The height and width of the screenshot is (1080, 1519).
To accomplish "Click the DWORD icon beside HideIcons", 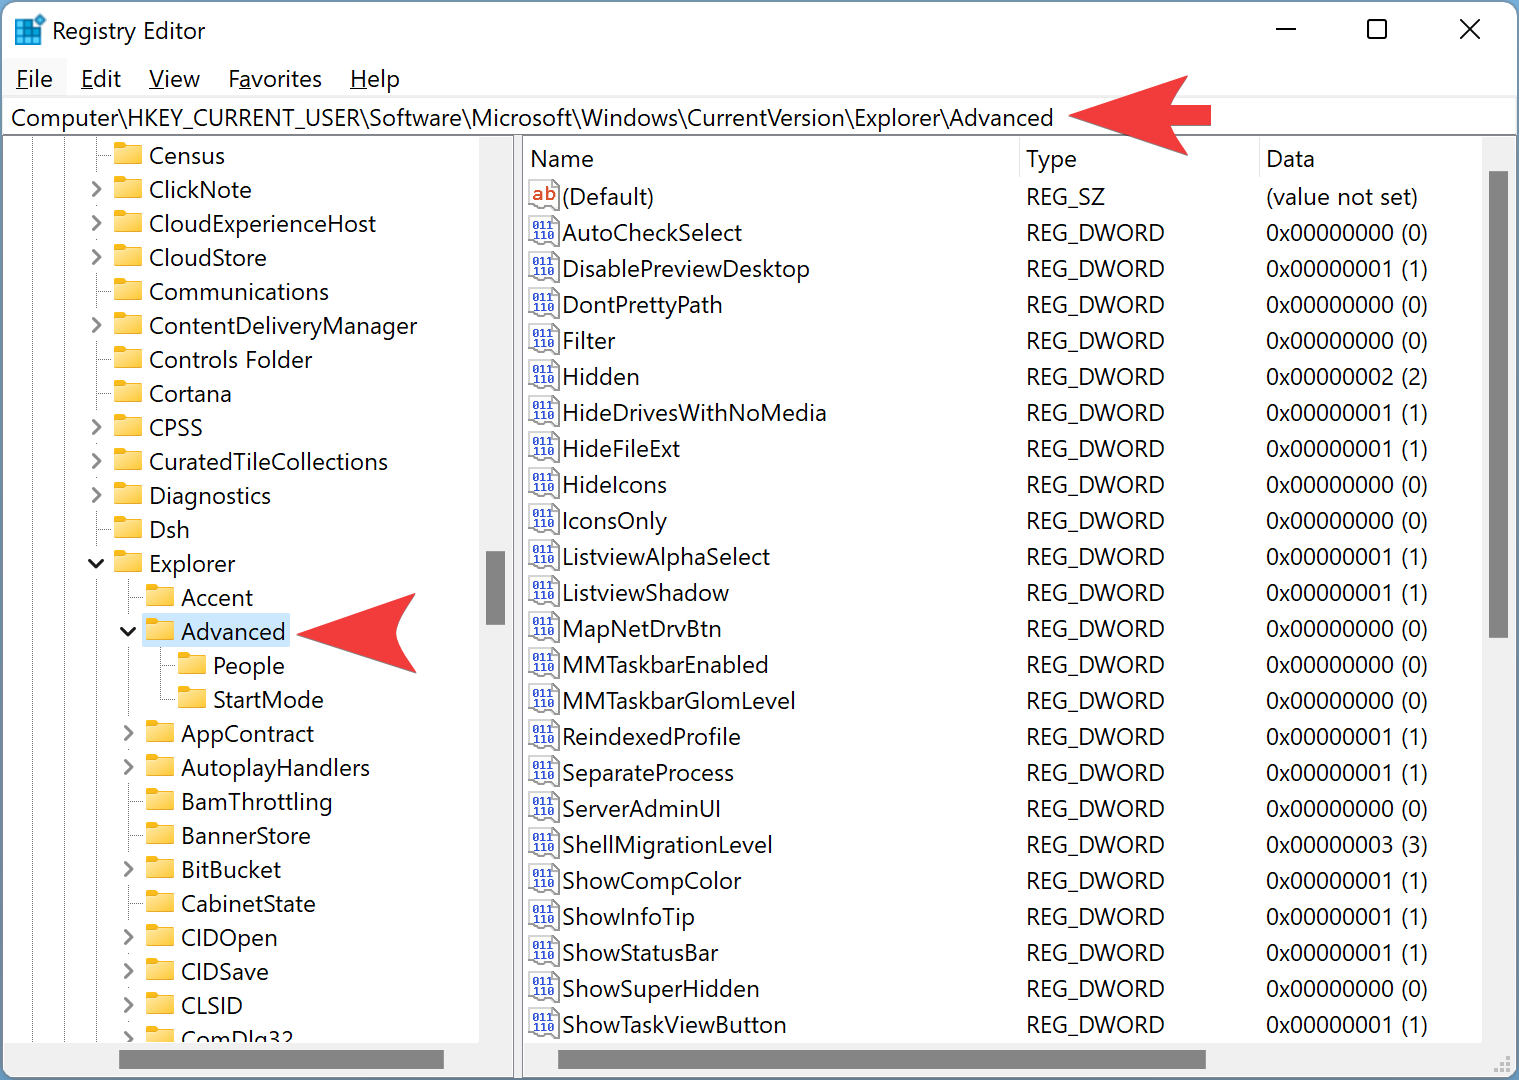I will point(543,483).
